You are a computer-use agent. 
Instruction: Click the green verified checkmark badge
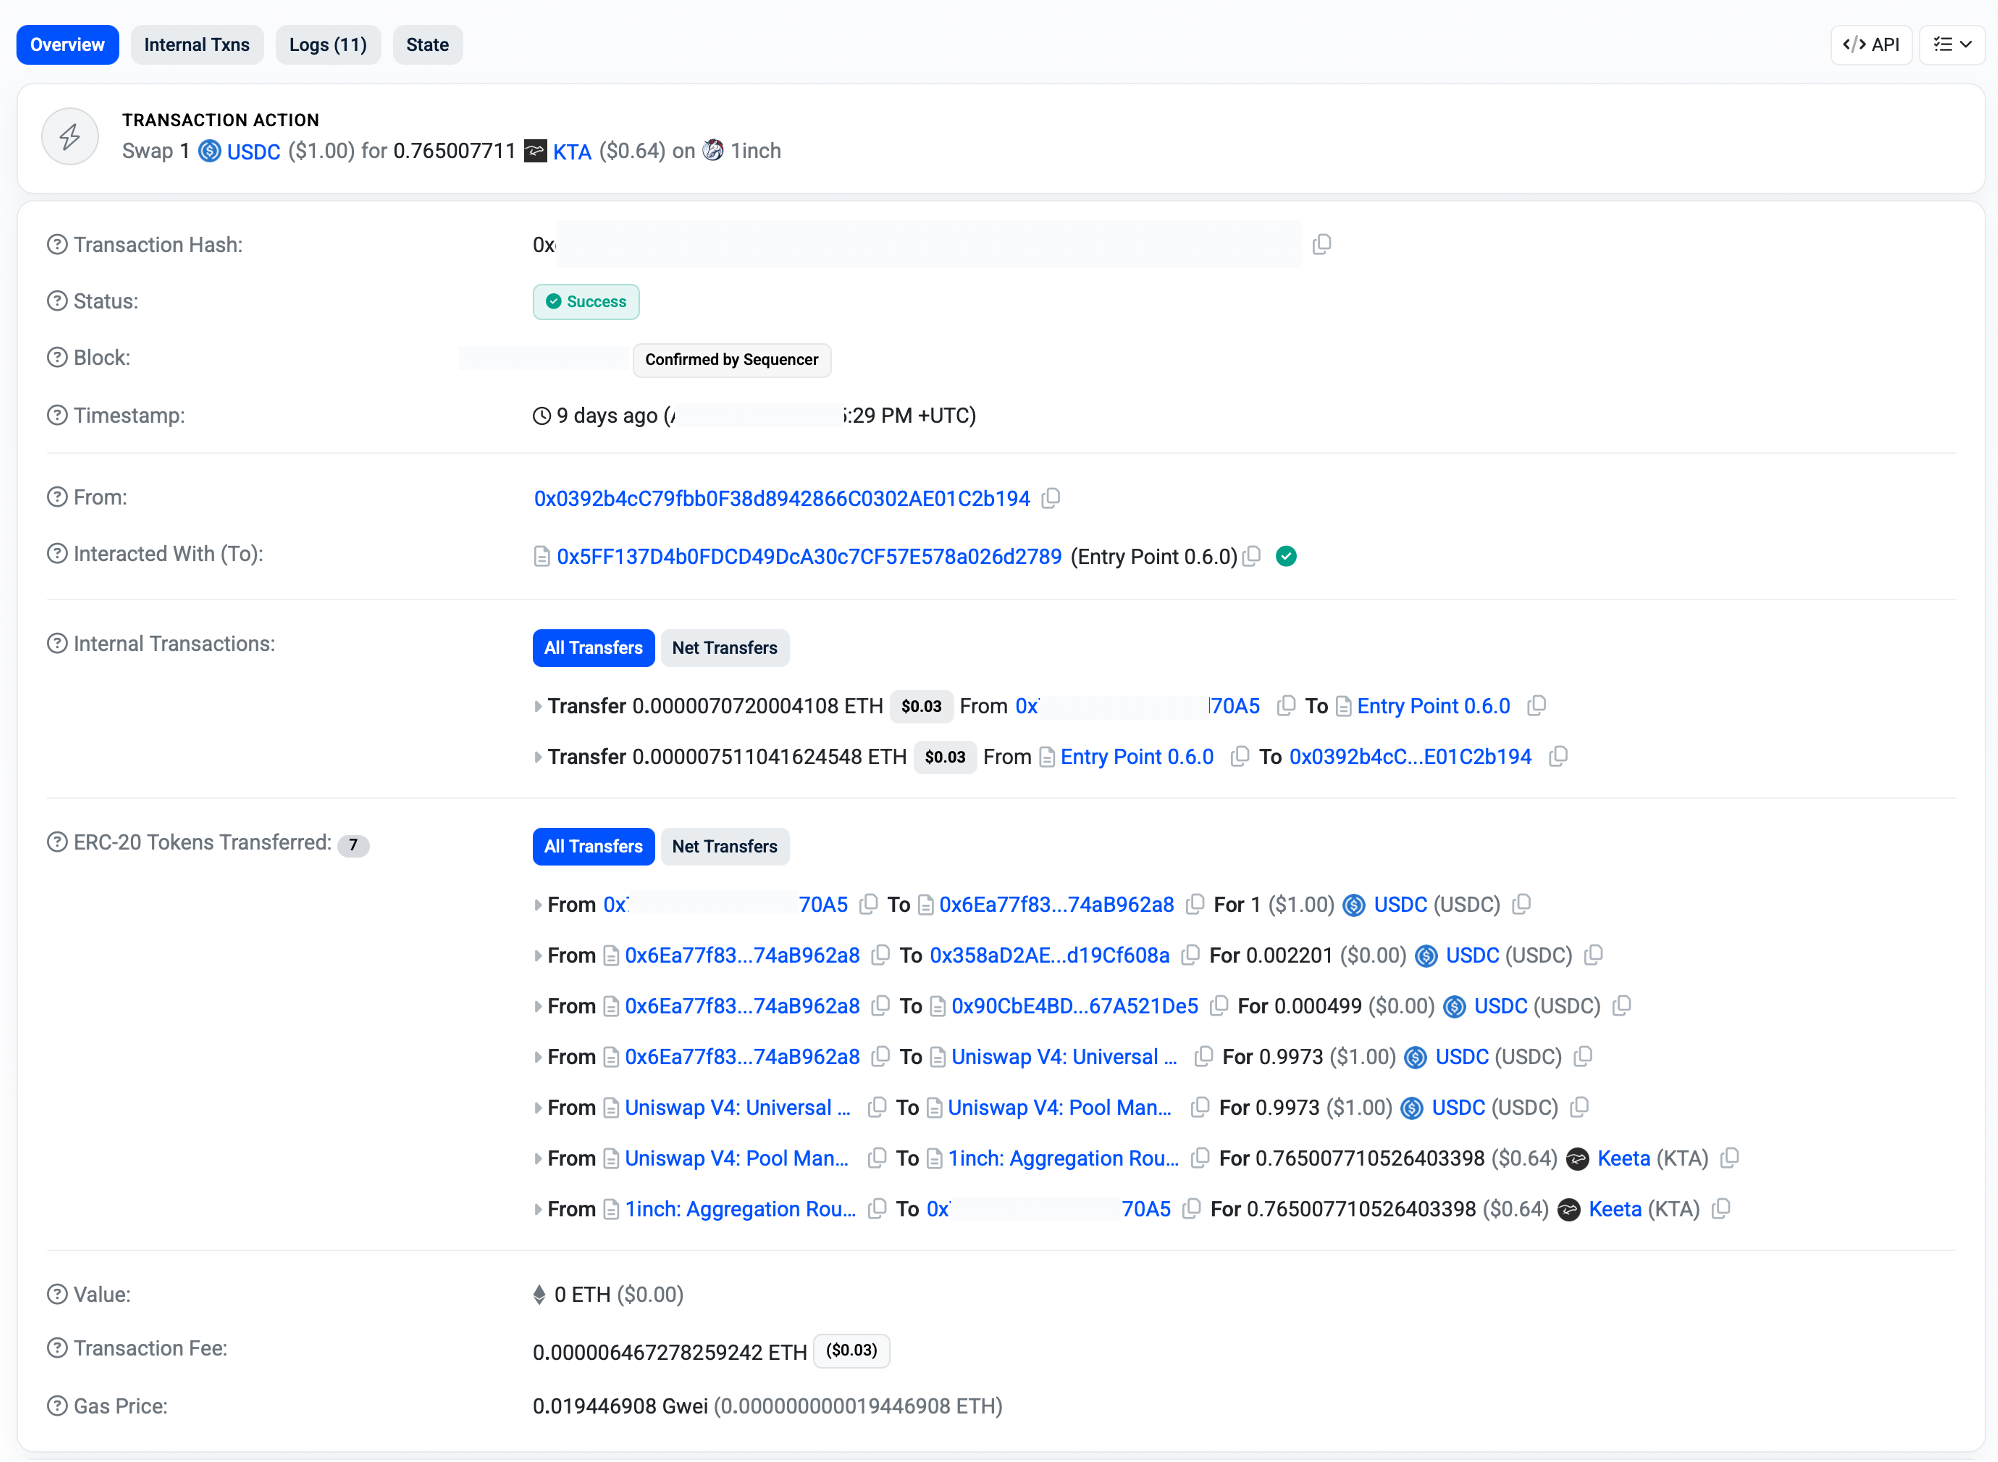click(1286, 556)
